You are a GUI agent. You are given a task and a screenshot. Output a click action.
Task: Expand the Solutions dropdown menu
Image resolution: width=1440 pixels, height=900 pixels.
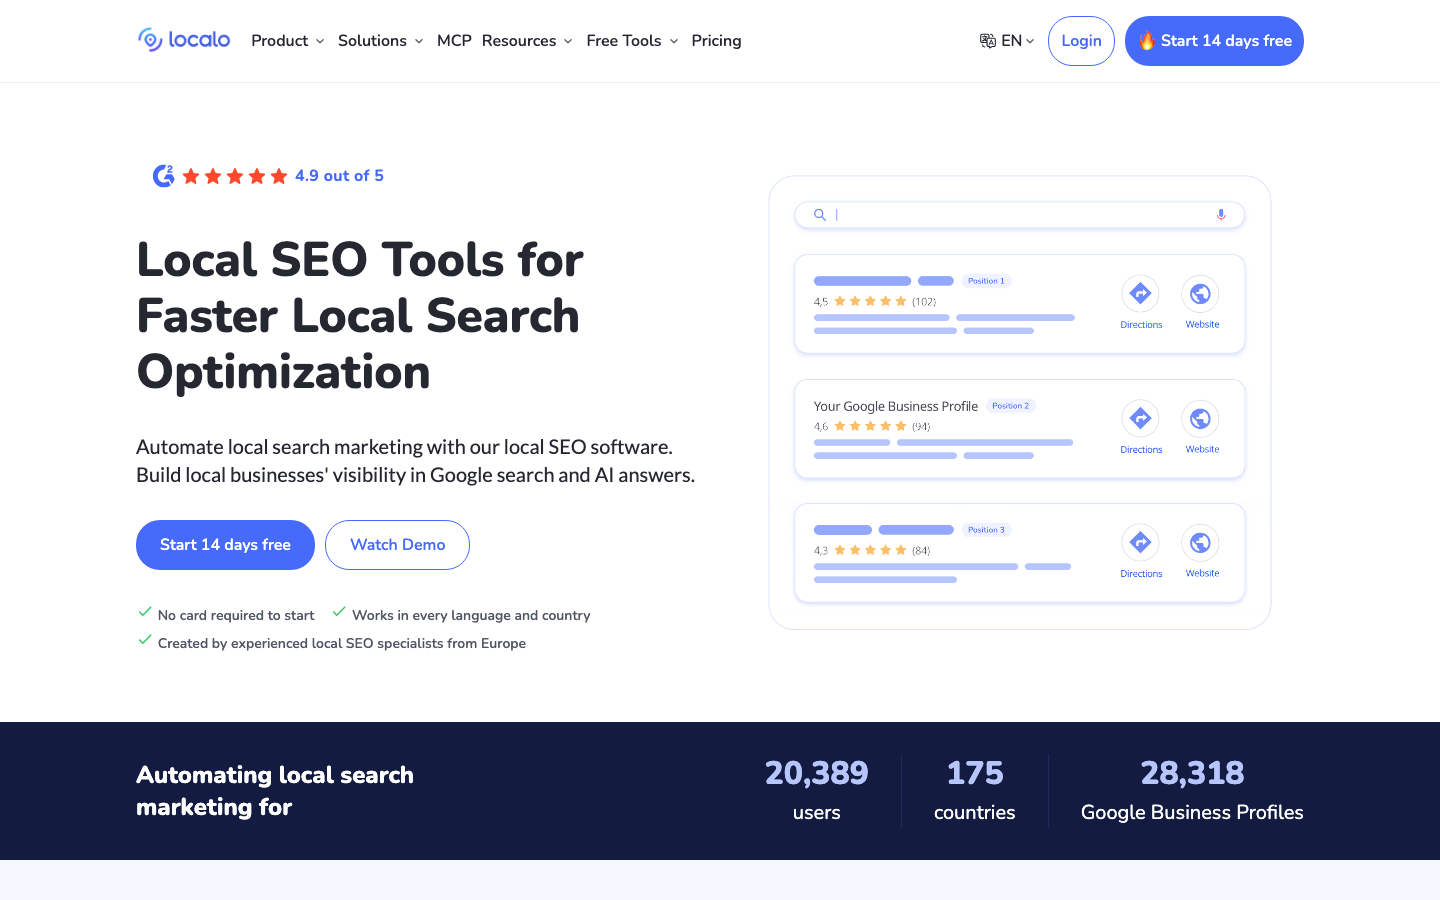click(381, 41)
